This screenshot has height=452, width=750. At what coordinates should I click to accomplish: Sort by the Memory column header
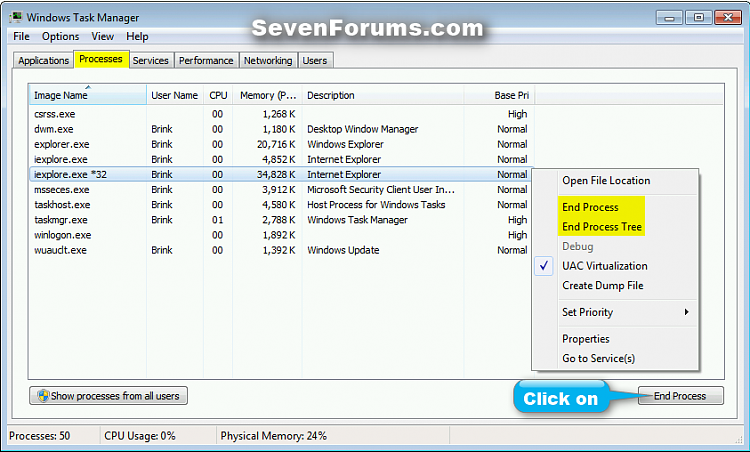267,95
